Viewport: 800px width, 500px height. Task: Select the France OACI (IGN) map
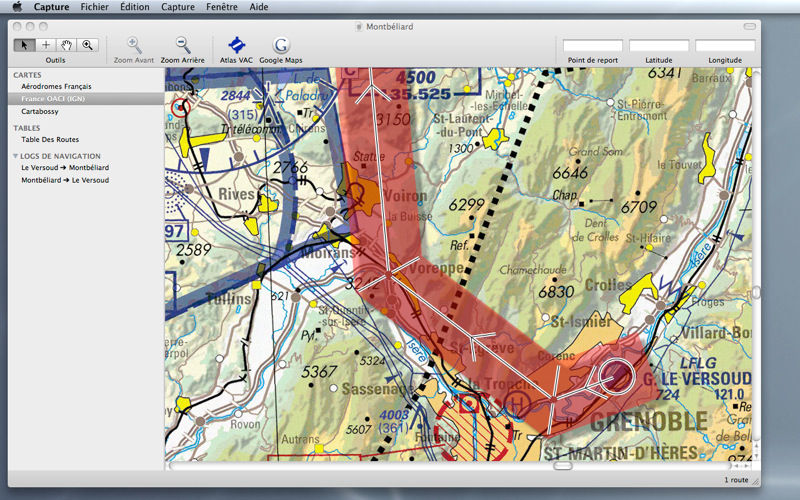point(86,98)
